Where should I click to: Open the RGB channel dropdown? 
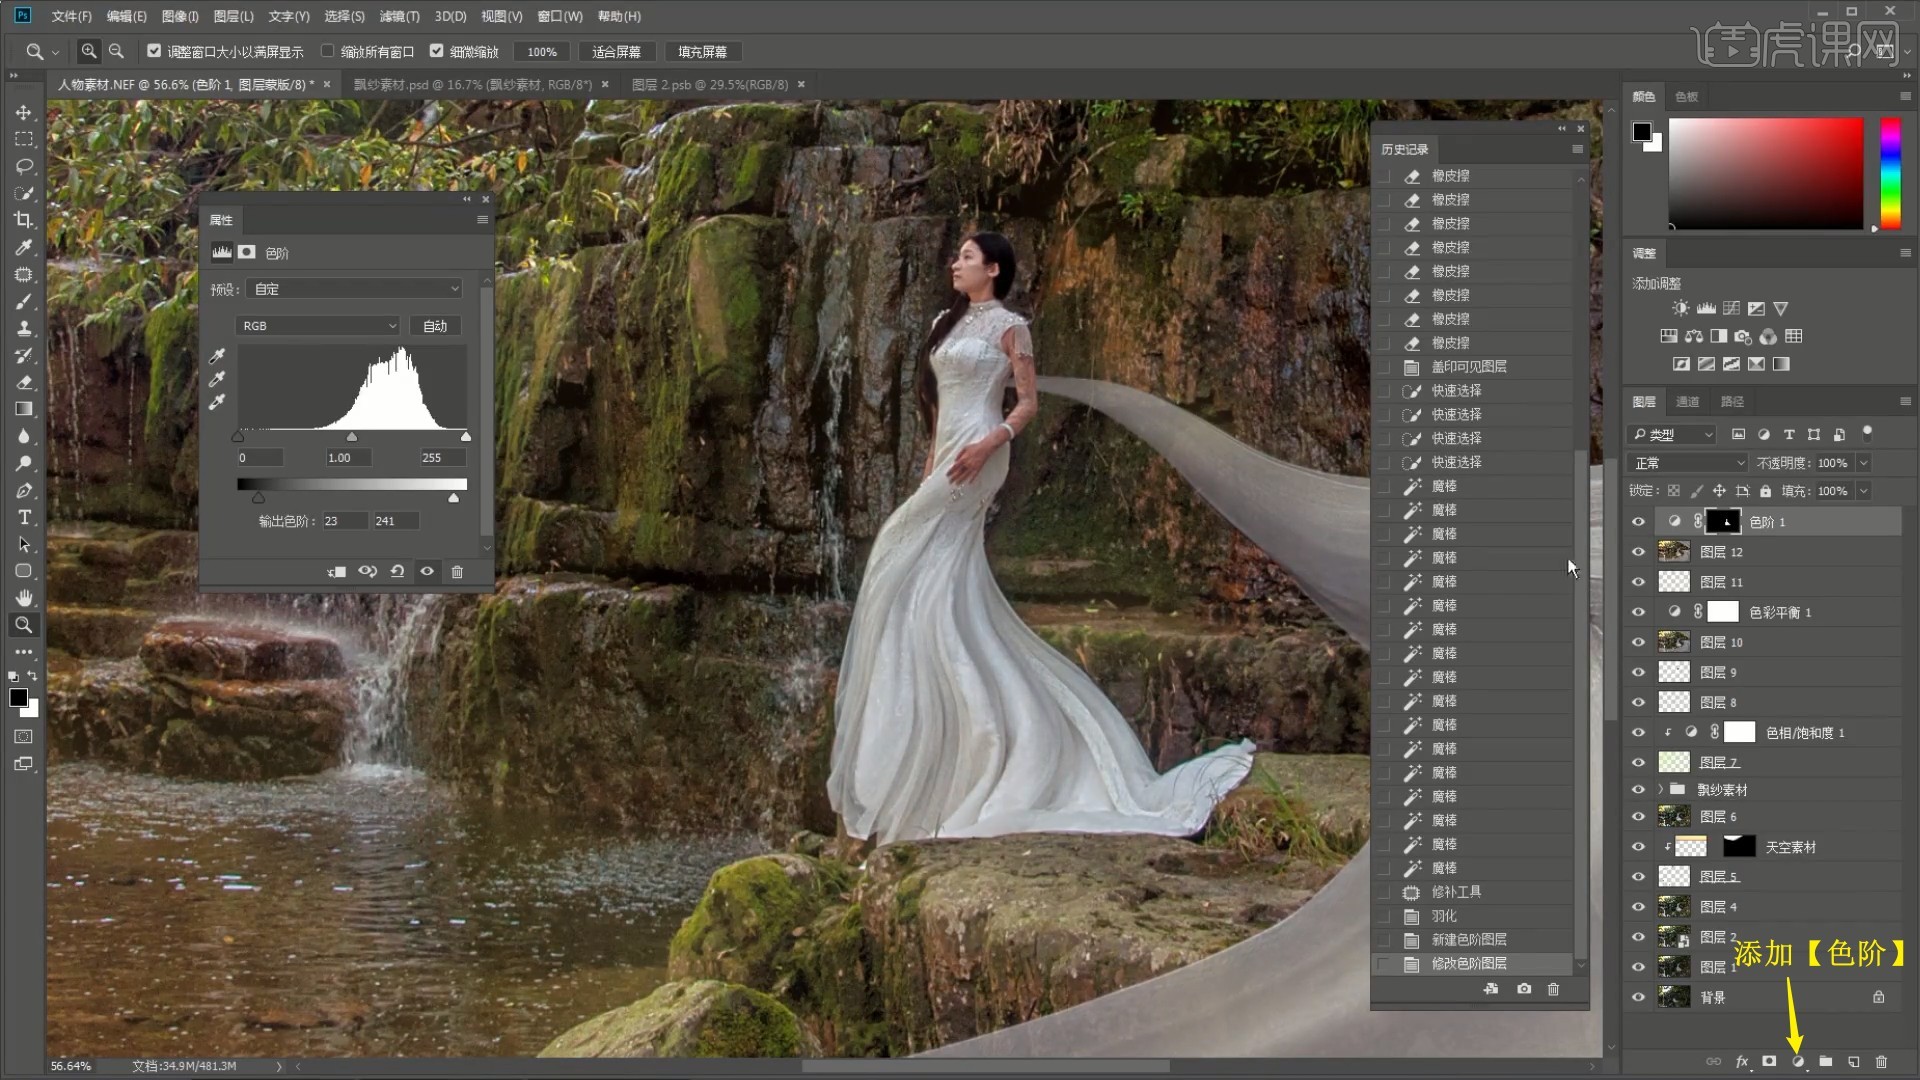click(318, 326)
